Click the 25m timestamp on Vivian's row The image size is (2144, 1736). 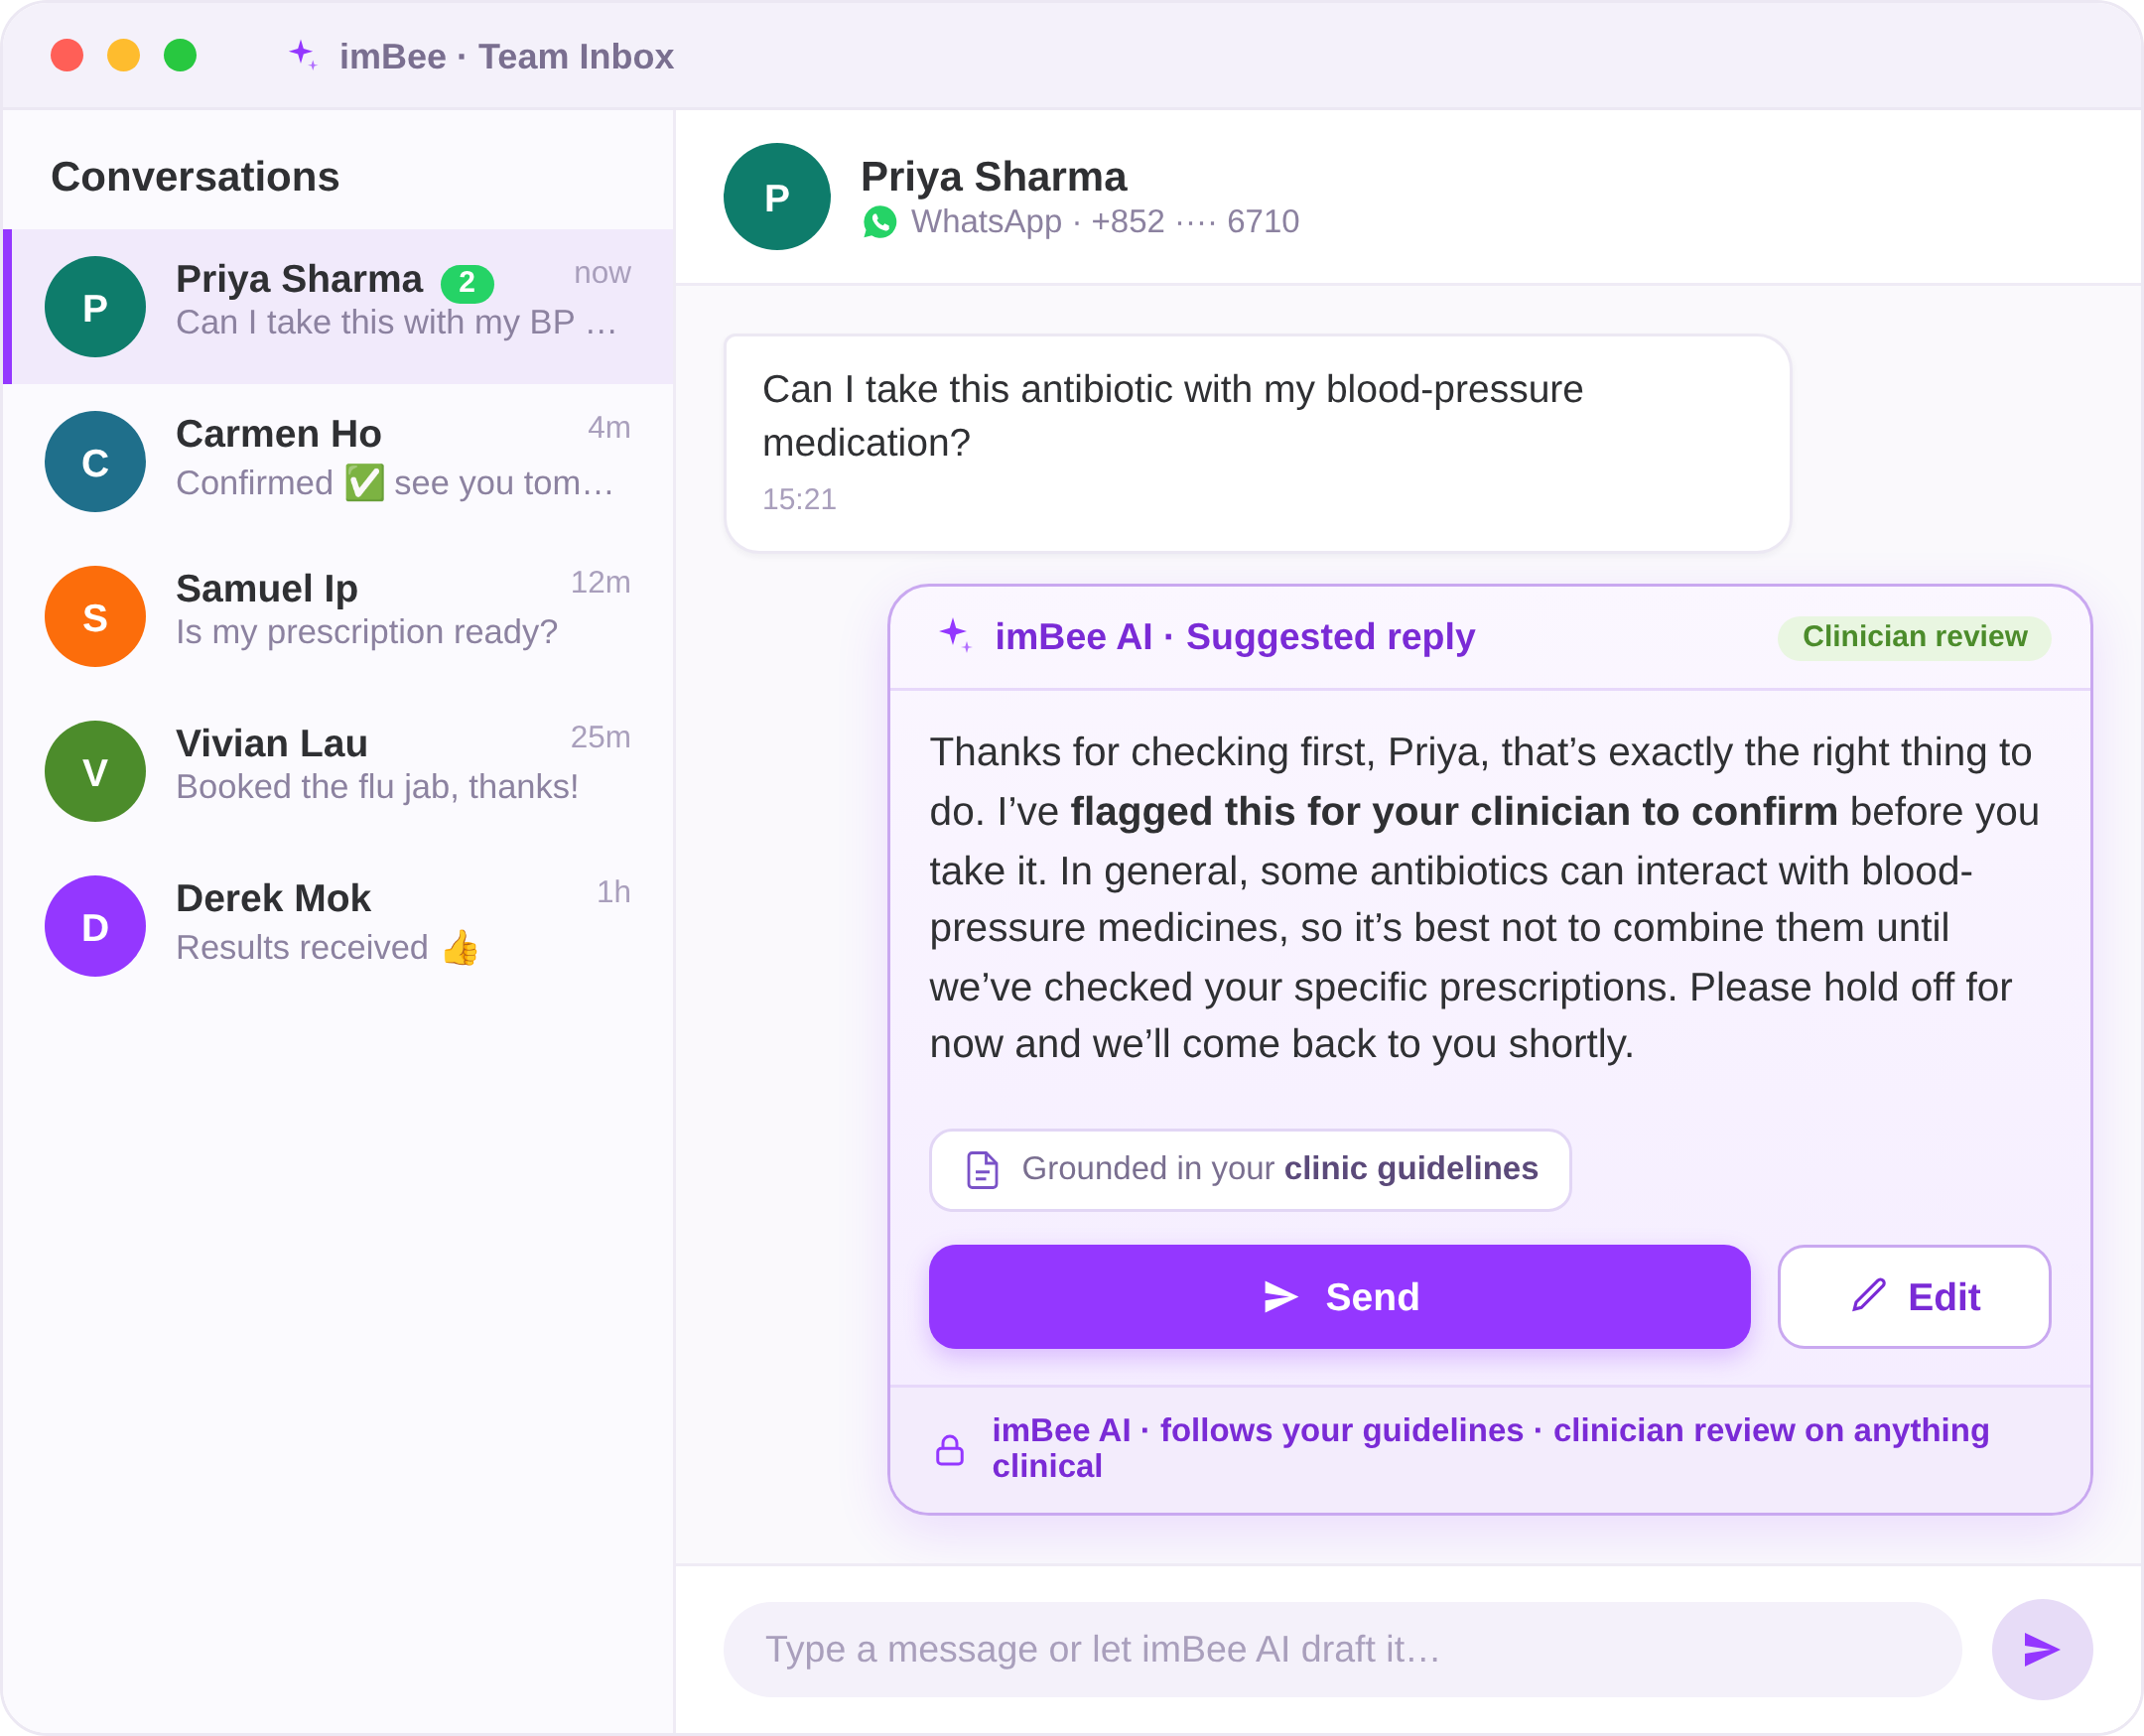coord(600,737)
